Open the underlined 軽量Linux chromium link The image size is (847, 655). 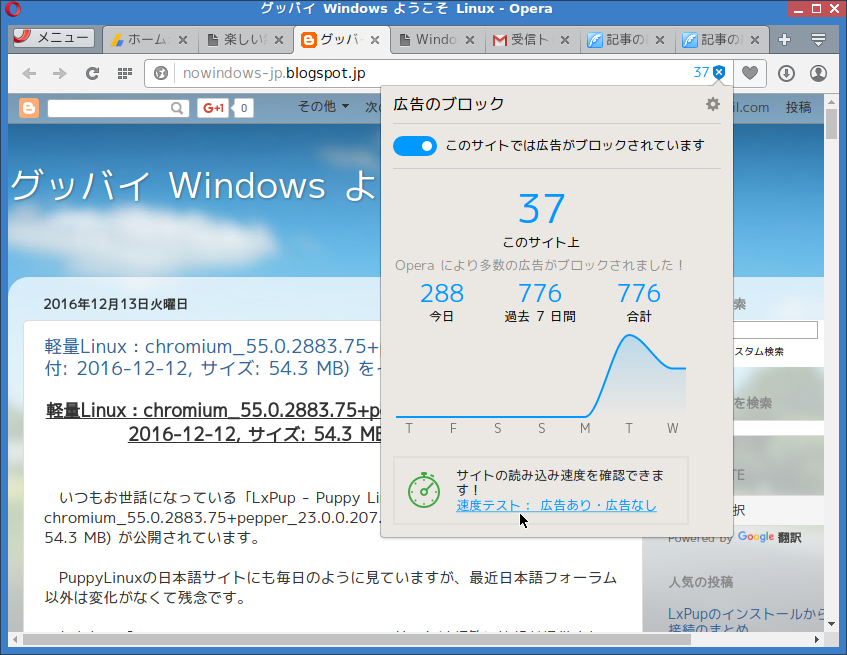coord(213,422)
